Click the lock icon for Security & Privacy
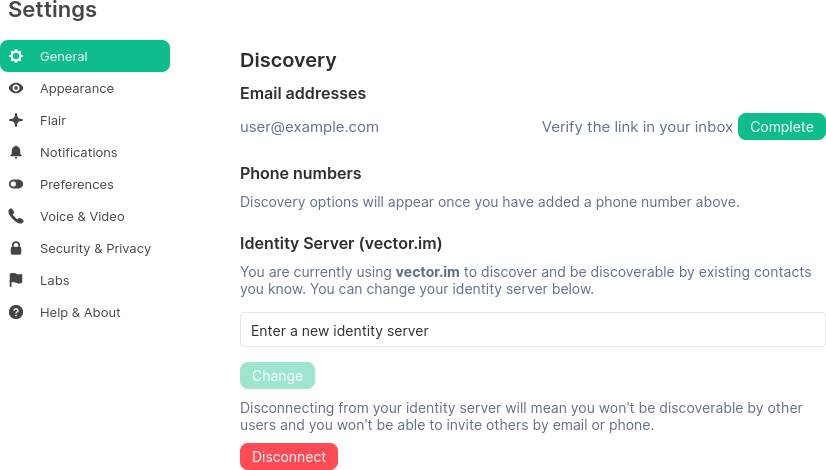 click(x=16, y=249)
